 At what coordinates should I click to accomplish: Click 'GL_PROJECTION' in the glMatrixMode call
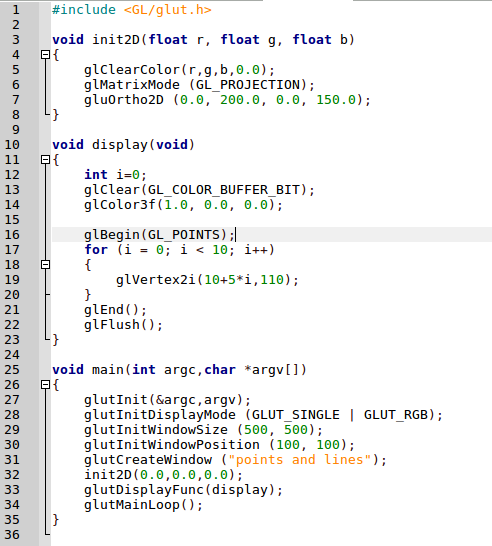click(248, 85)
